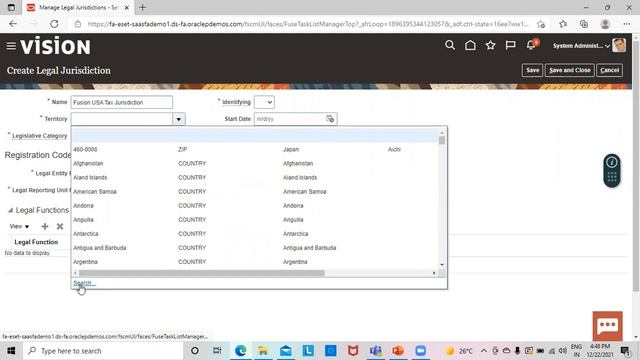Click the Vision logo
This screenshot has height=360, width=640.
click(x=55, y=46)
